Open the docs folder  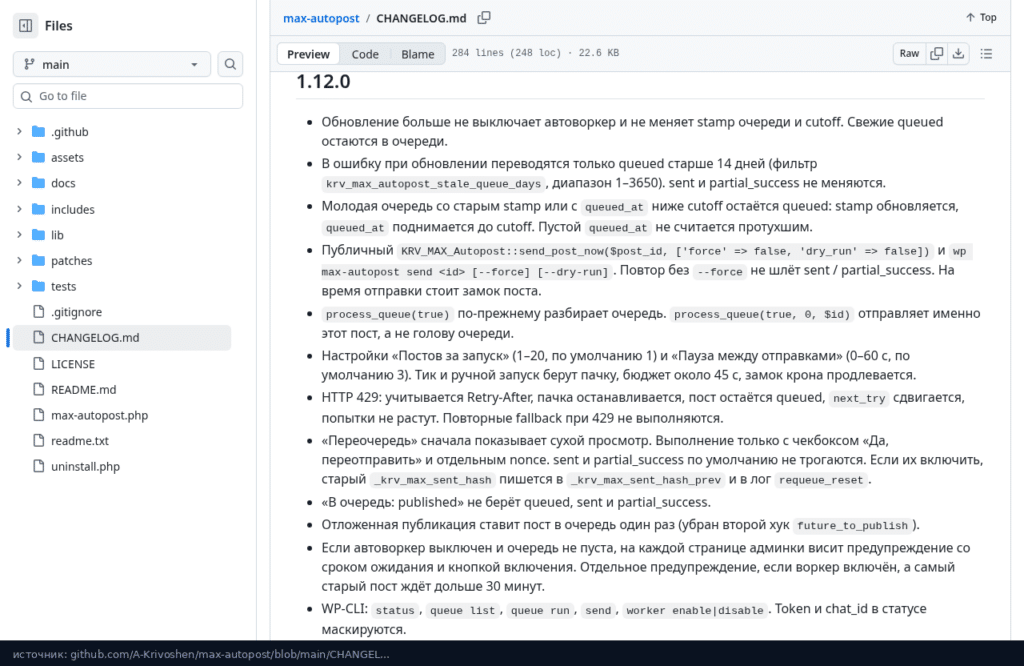tap(63, 183)
